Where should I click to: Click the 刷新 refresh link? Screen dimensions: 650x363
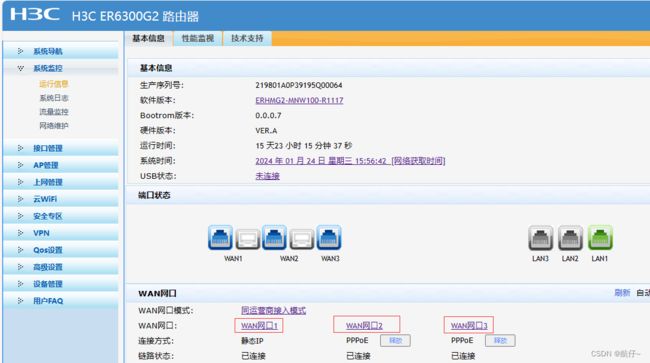(622, 293)
